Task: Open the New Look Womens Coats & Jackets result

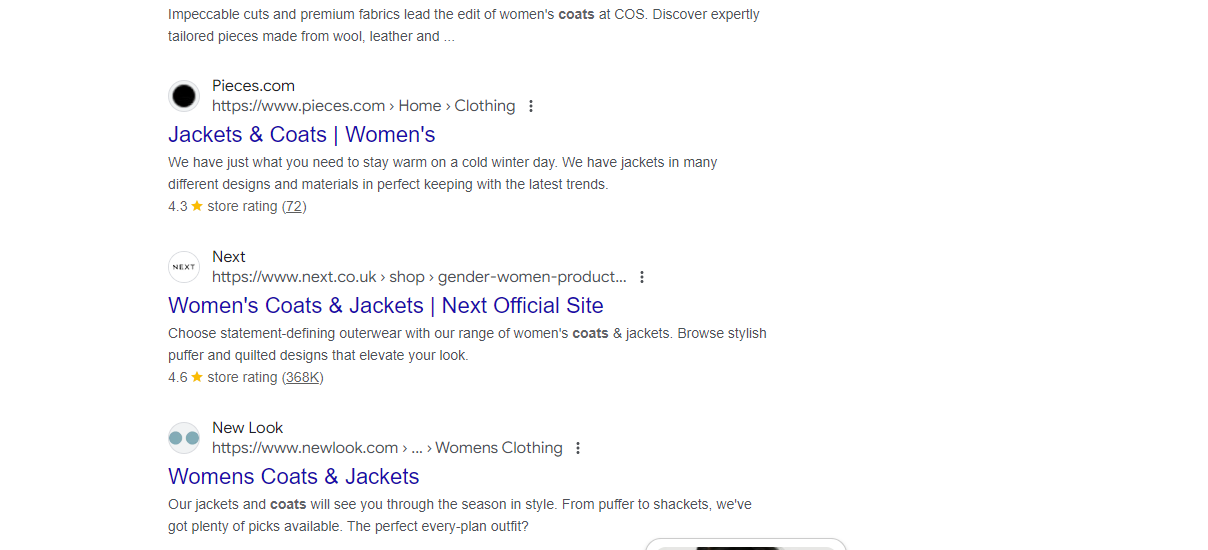Action: pos(294,476)
